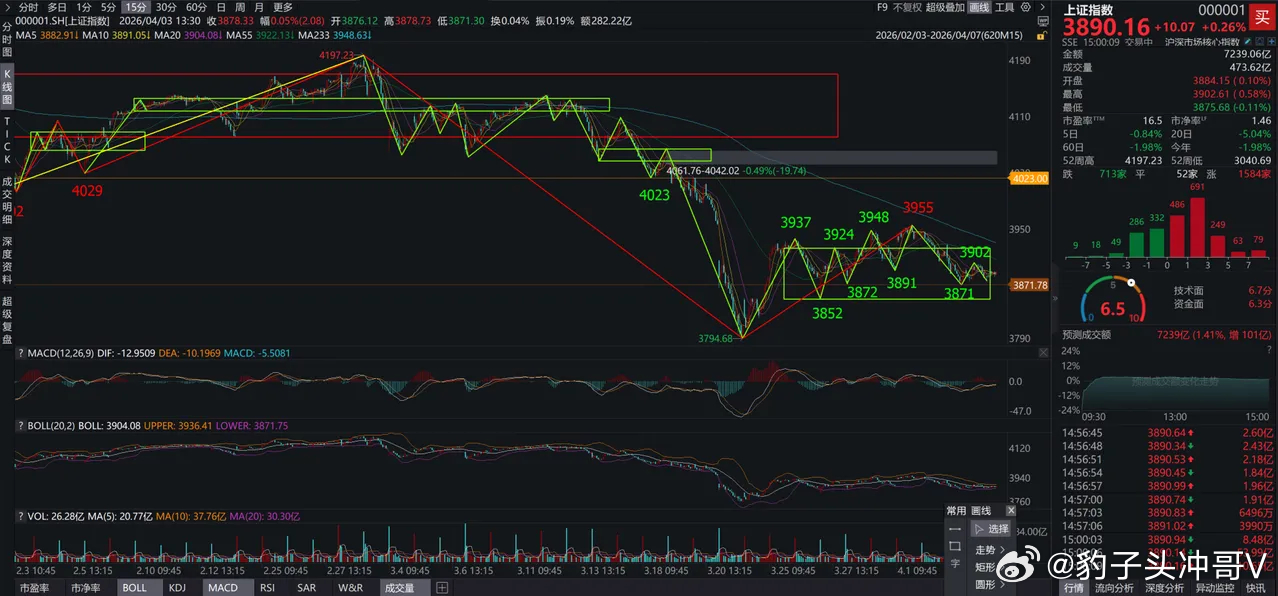The height and width of the screenshot is (596, 1278).
Task: Switch to weekly 周 chart
Action: [240, 7]
